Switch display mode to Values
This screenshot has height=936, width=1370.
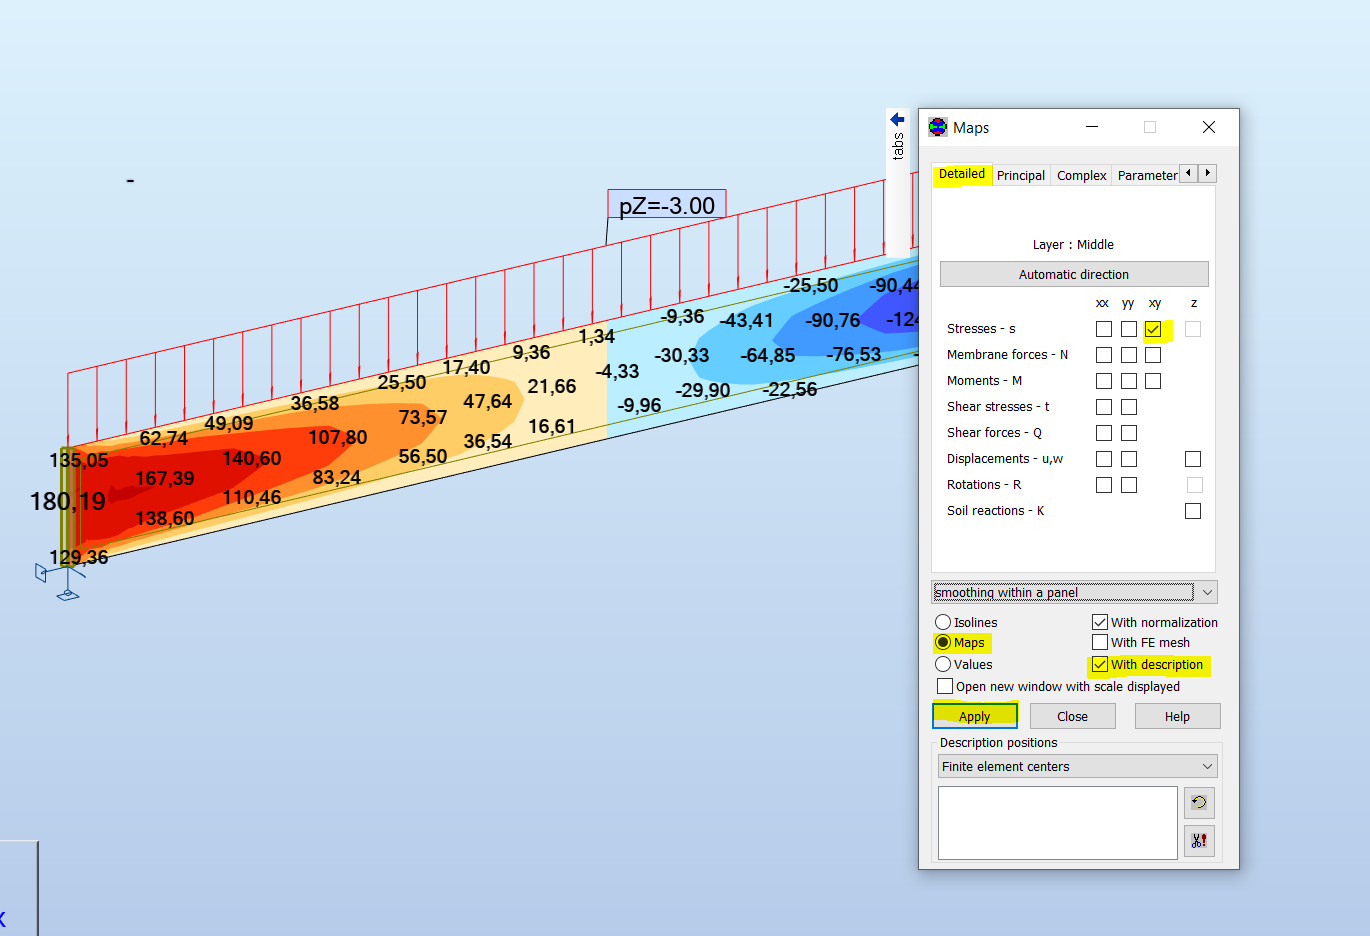[x=941, y=664]
